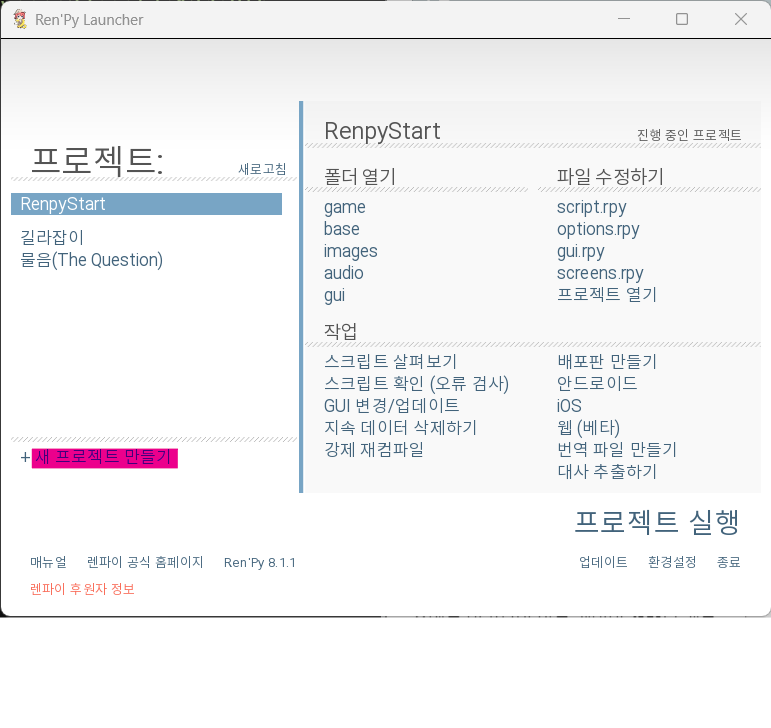Select the 물음(The Question) project
Viewport: 771px width, 728px height.
click(x=91, y=260)
